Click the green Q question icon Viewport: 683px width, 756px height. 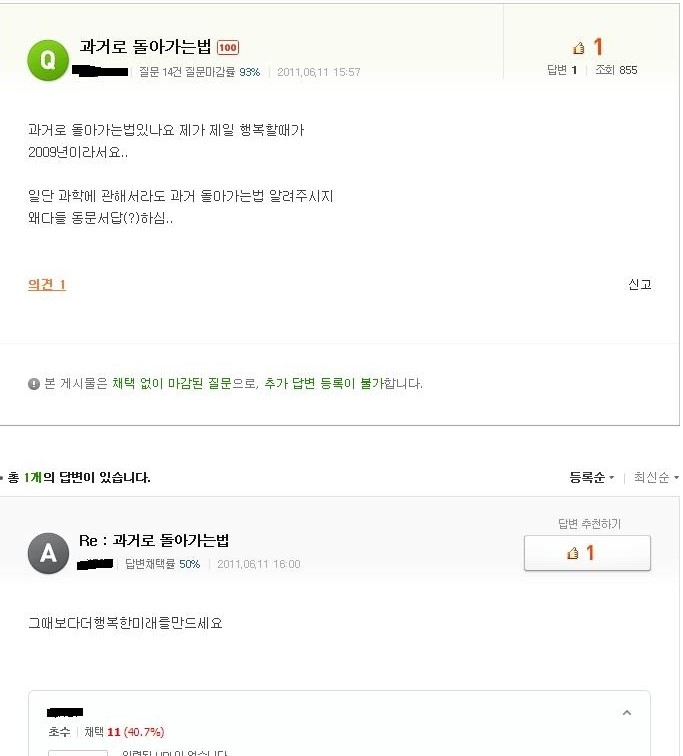click(x=48, y=59)
